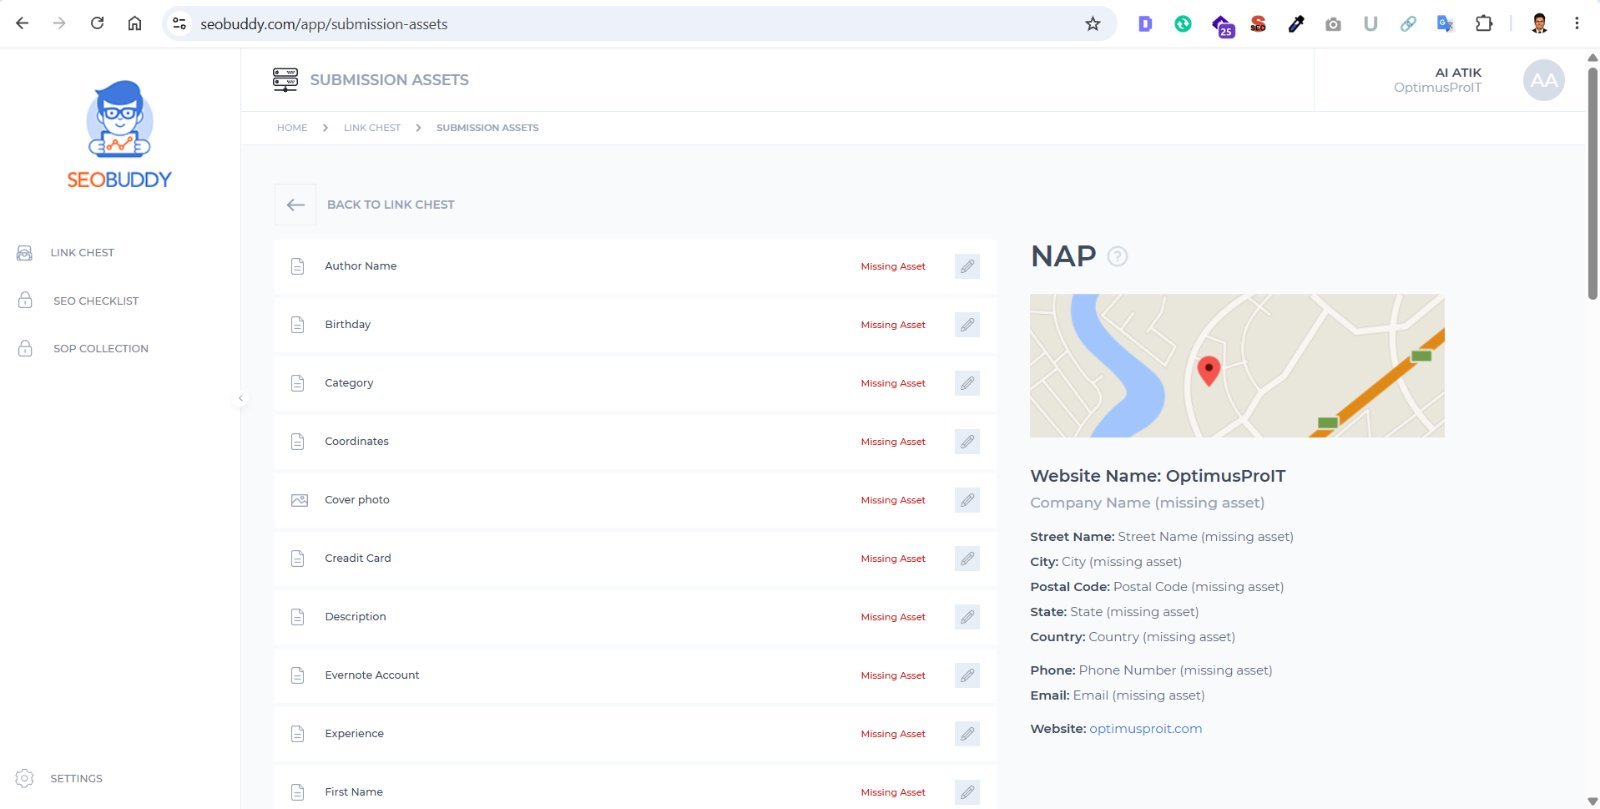
Task: Edit the Category asset pencil icon
Action: (967, 383)
